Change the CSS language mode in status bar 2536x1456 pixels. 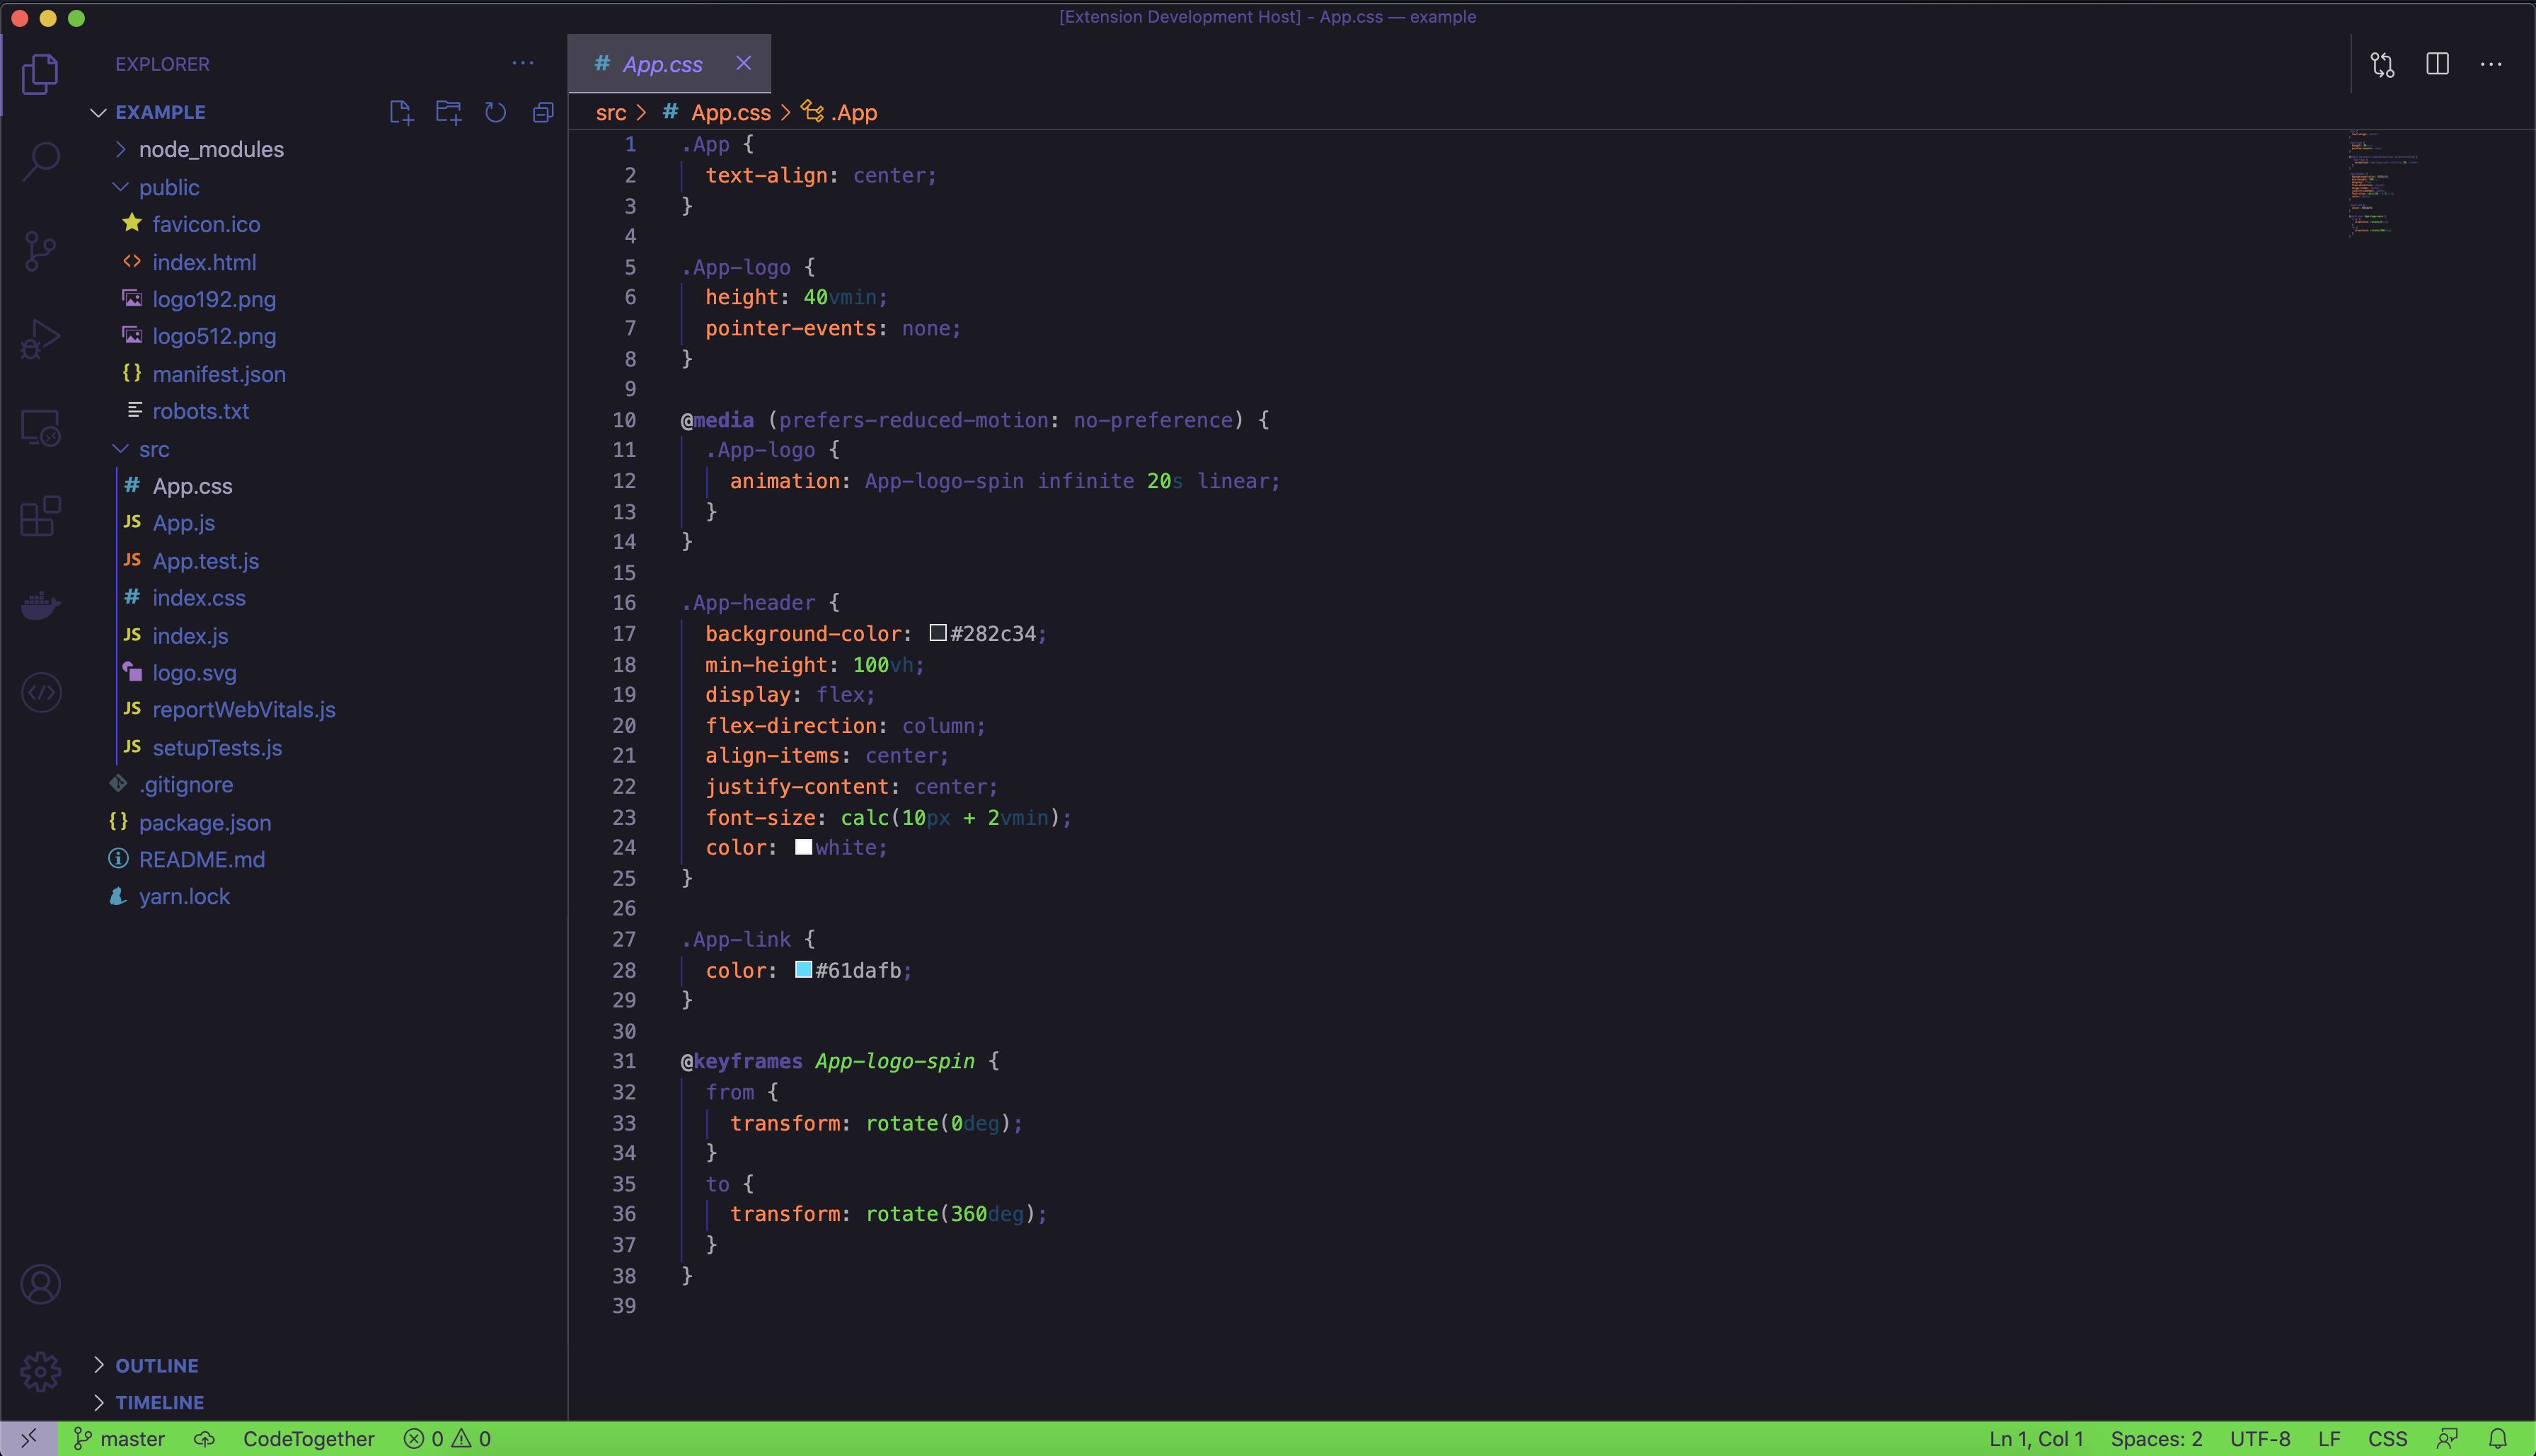pos(2387,1438)
